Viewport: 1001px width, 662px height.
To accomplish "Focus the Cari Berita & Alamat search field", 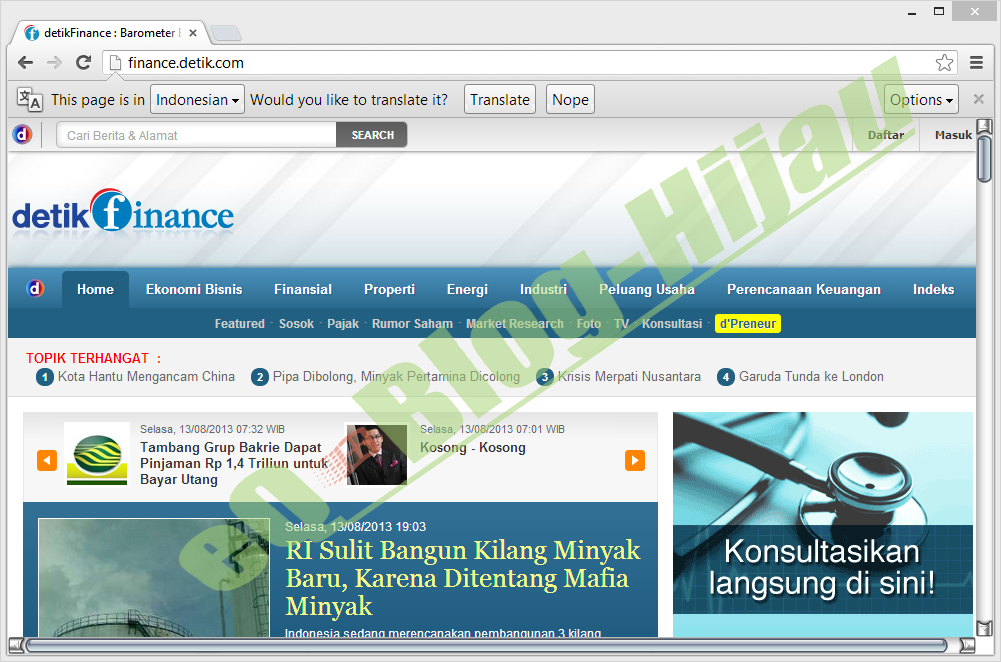I will pyautogui.click(x=197, y=135).
